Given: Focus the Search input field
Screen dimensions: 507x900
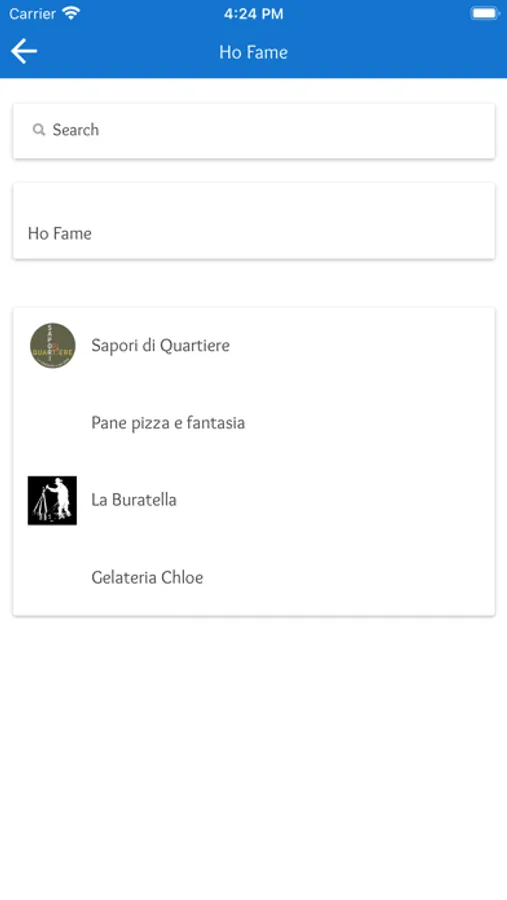Looking at the screenshot, I should pos(254,131).
